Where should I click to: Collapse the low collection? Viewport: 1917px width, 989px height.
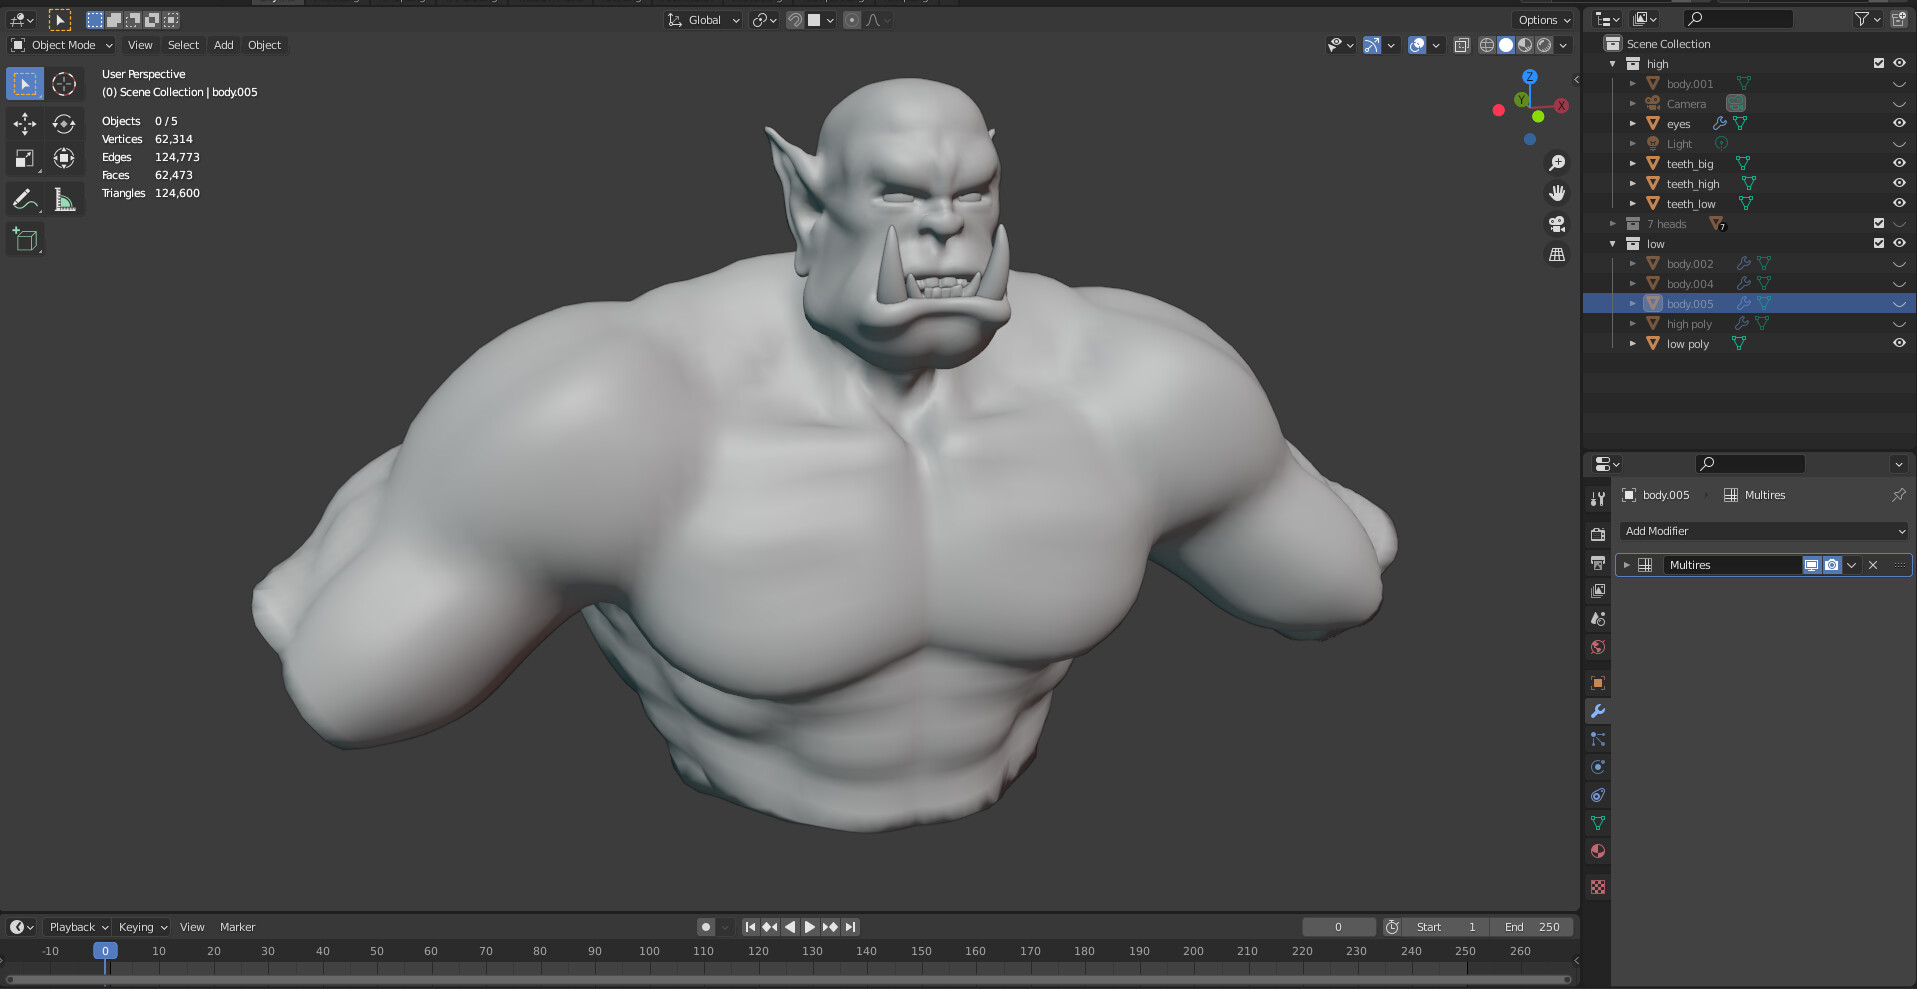click(1613, 243)
